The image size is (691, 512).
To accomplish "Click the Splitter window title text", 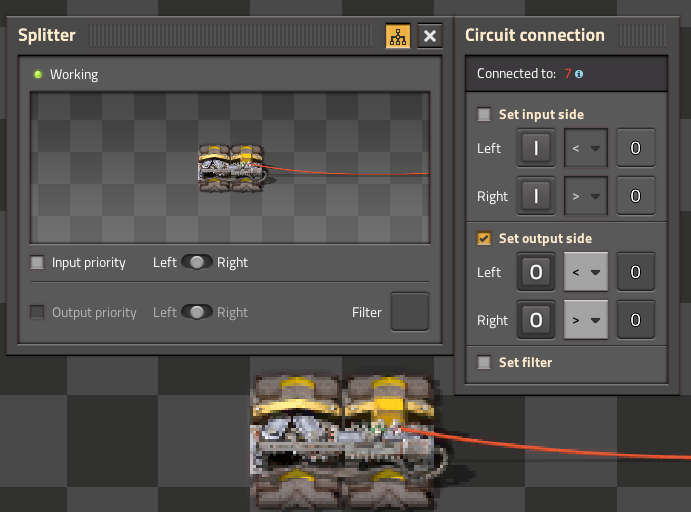I will pyautogui.click(x=47, y=35).
